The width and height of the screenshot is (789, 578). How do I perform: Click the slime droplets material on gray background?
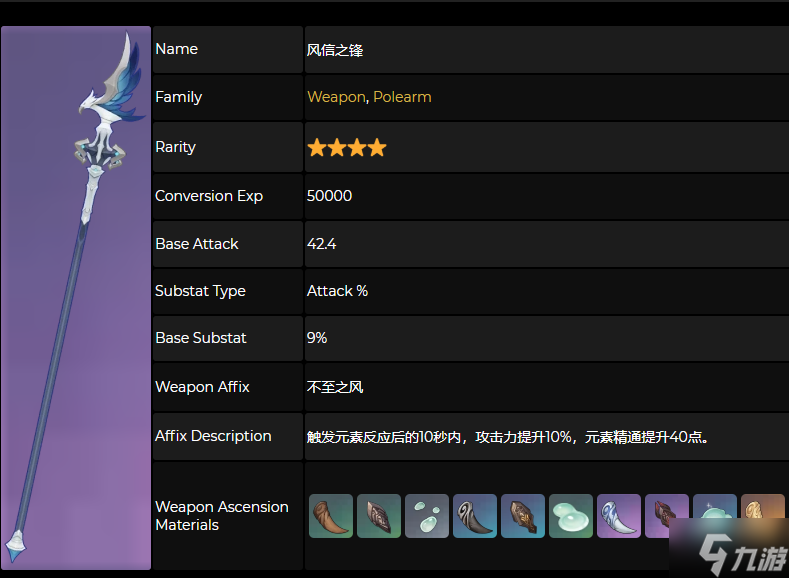(426, 516)
